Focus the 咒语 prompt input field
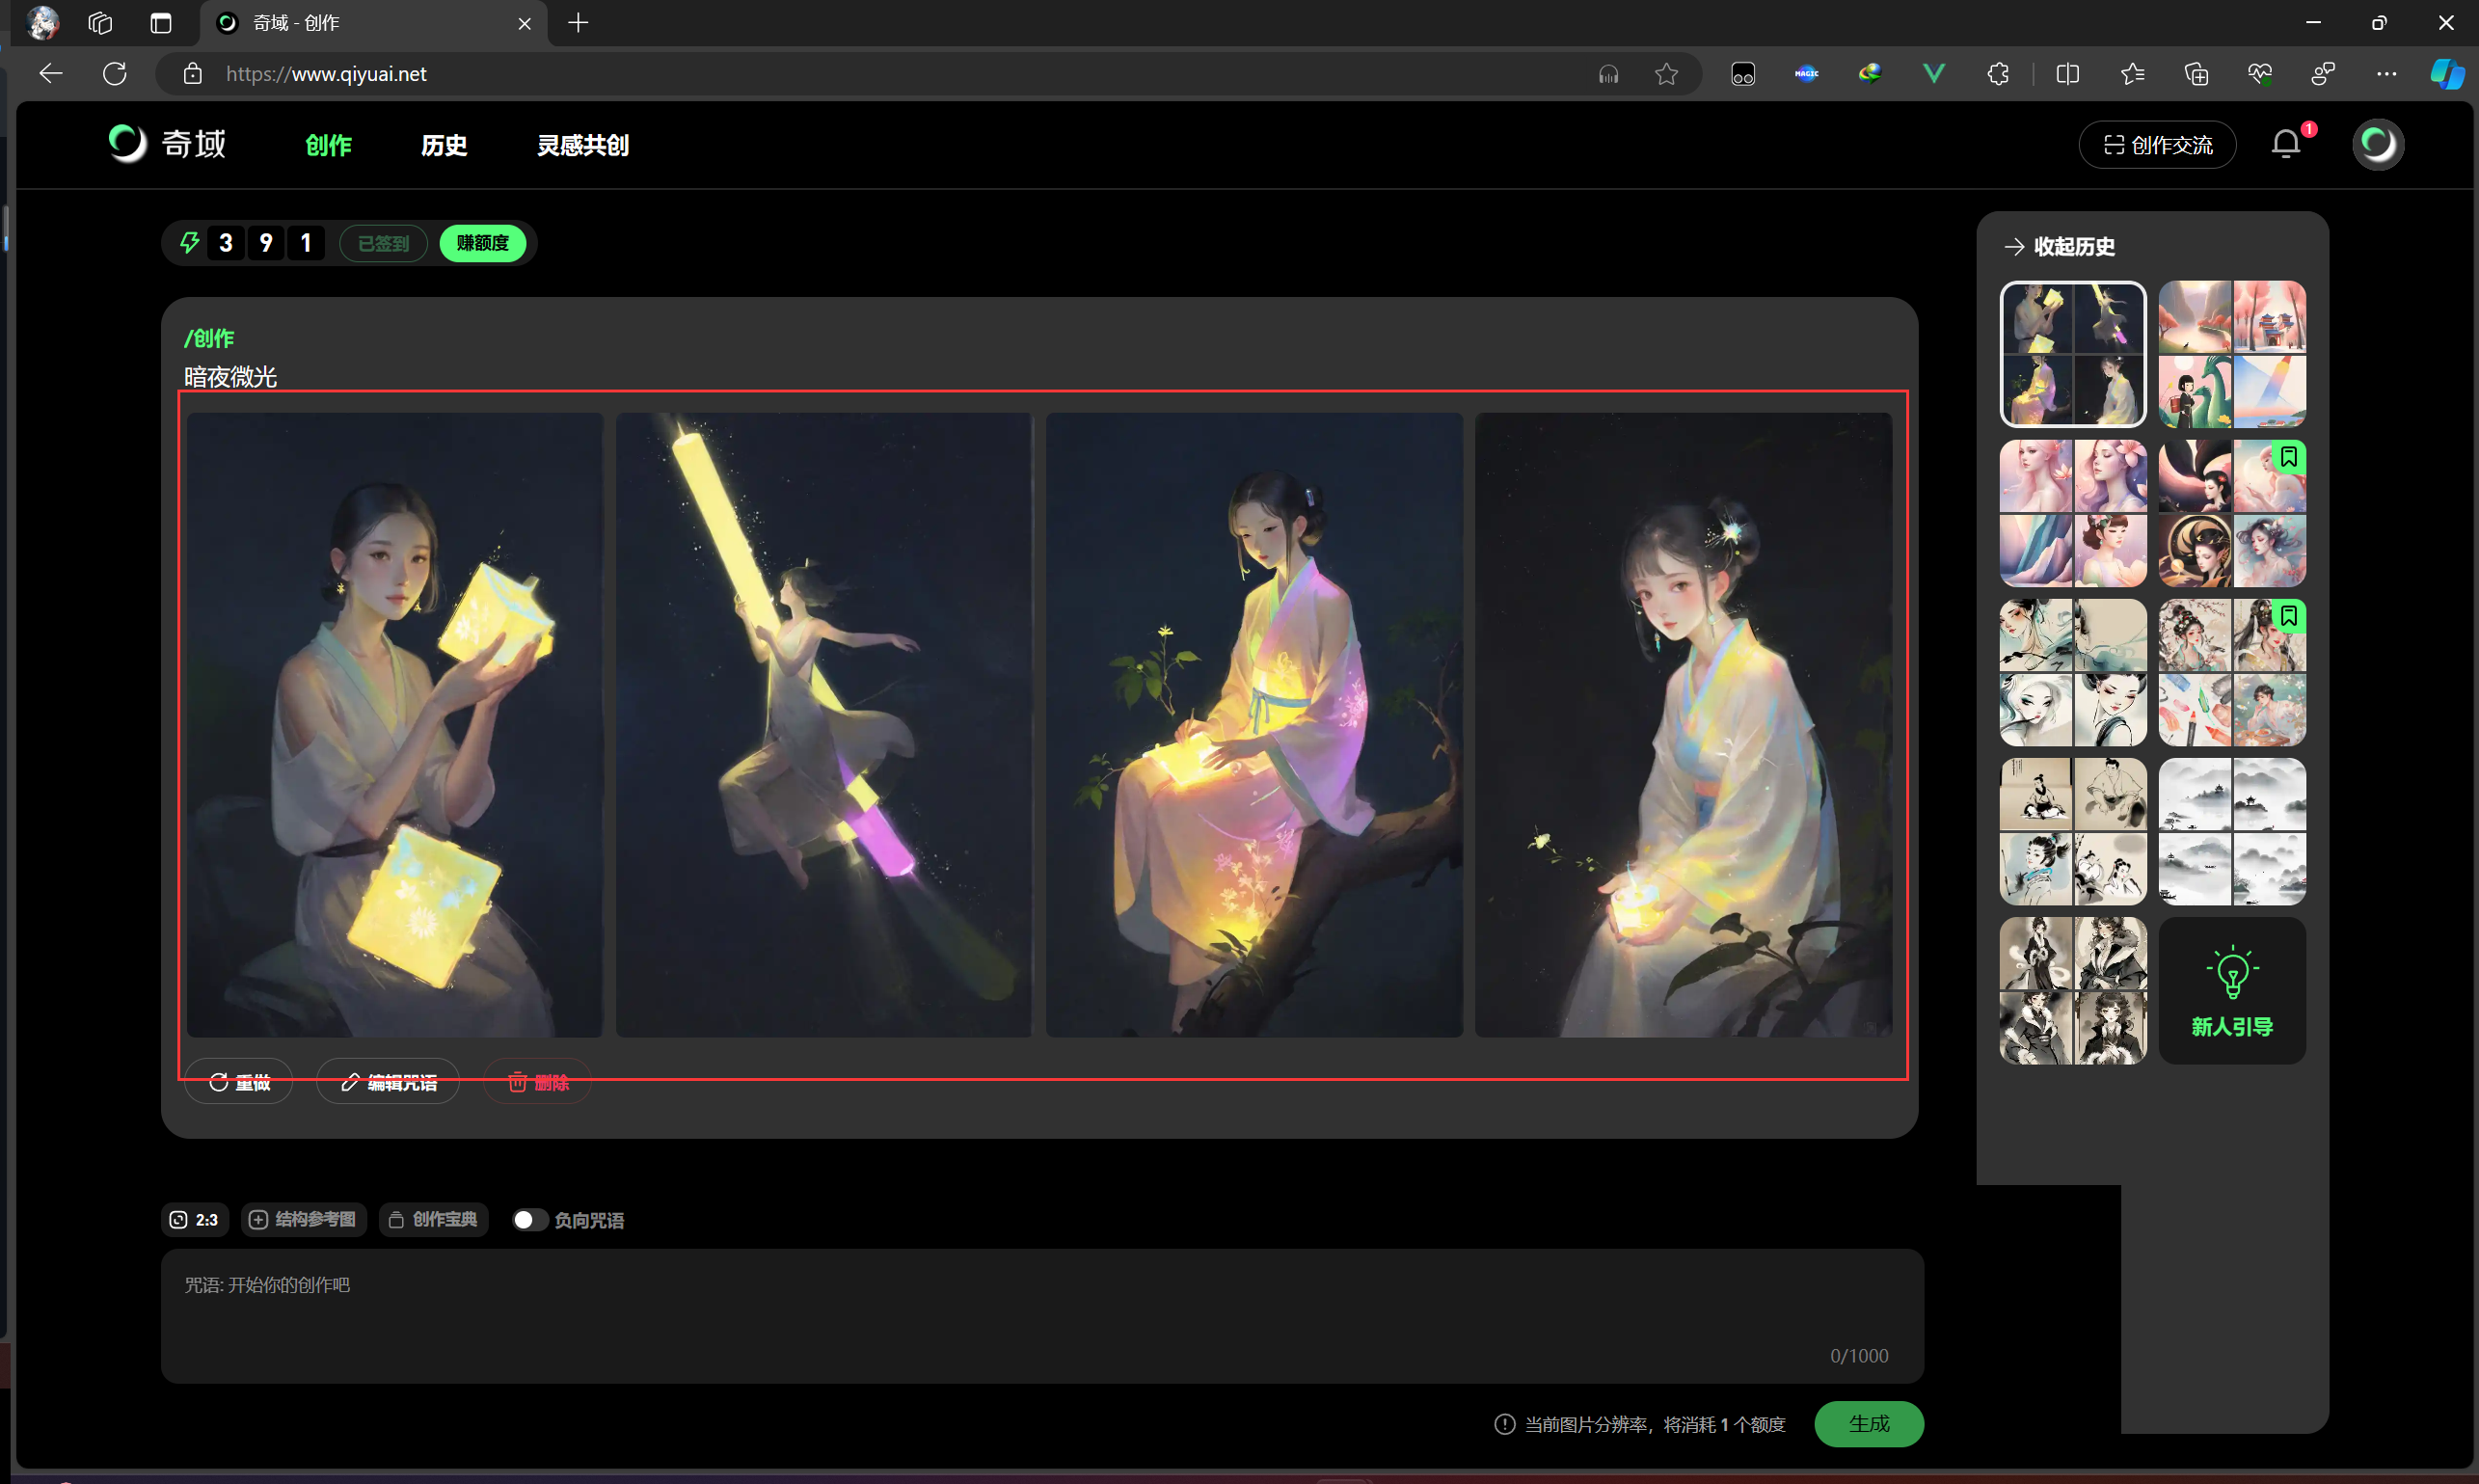This screenshot has height=1484, width=2479. 1042,1317
